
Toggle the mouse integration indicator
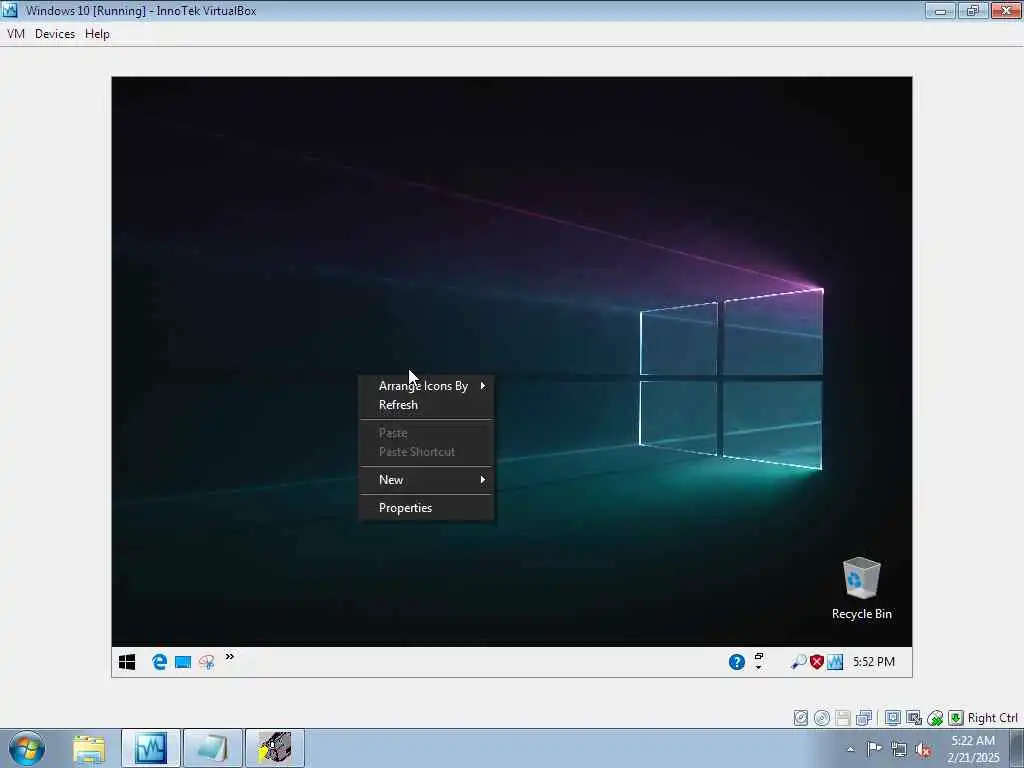click(x=935, y=718)
